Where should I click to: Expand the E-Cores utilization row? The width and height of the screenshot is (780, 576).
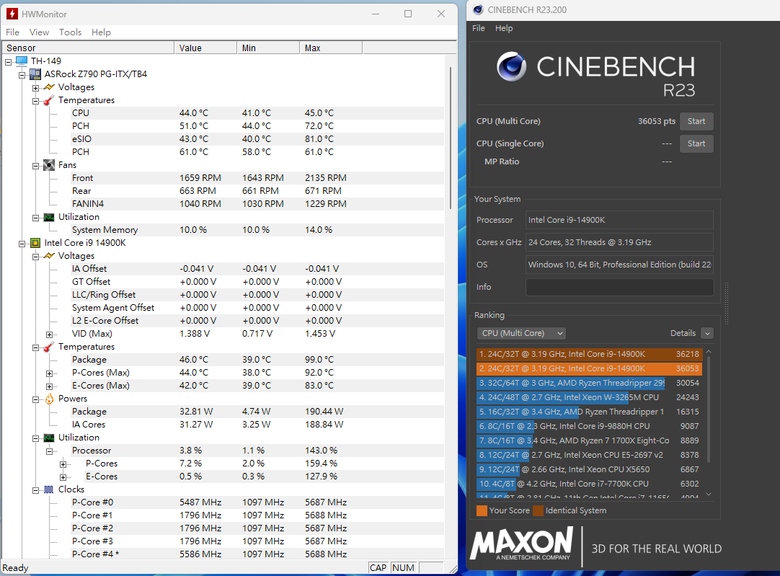tap(63, 477)
